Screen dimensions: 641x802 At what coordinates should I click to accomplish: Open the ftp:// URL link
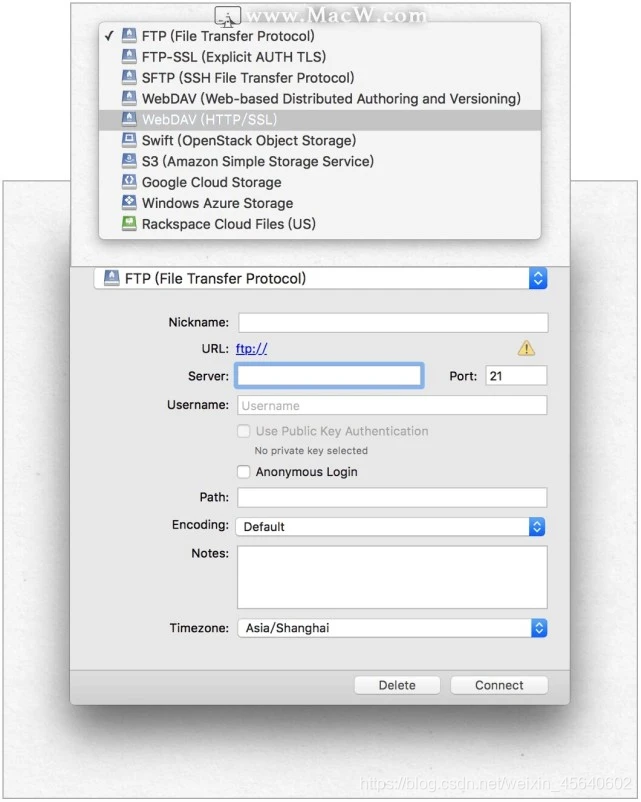[x=251, y=349]
